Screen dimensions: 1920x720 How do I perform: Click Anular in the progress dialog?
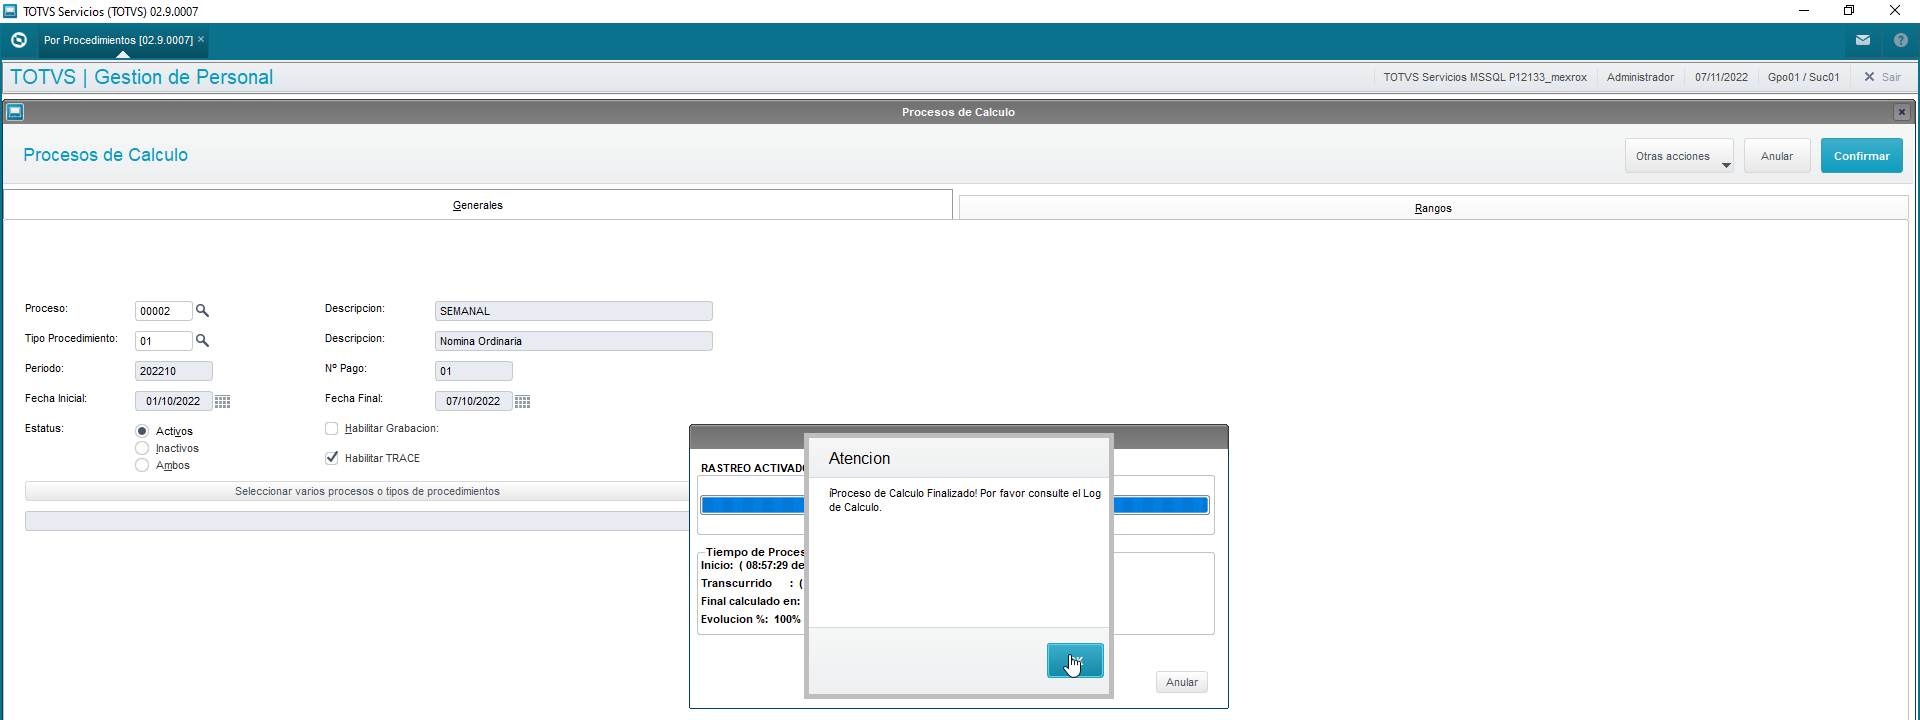click(x=1181, y=682)
